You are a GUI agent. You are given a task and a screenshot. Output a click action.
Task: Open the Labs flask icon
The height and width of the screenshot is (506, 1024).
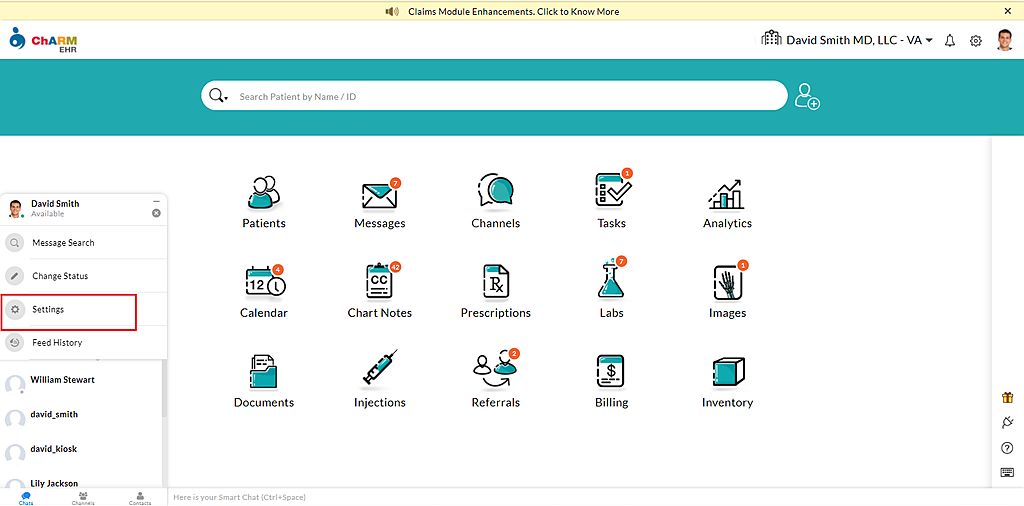point(611,281)
